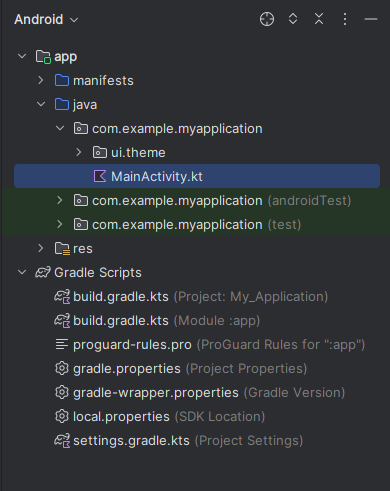Select proguard-rules.pro file

point(210,345)
